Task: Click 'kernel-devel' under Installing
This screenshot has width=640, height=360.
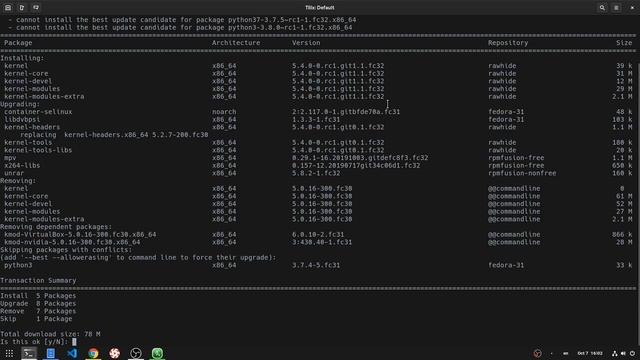Action: pyautogui.click(x=28, y=81)
